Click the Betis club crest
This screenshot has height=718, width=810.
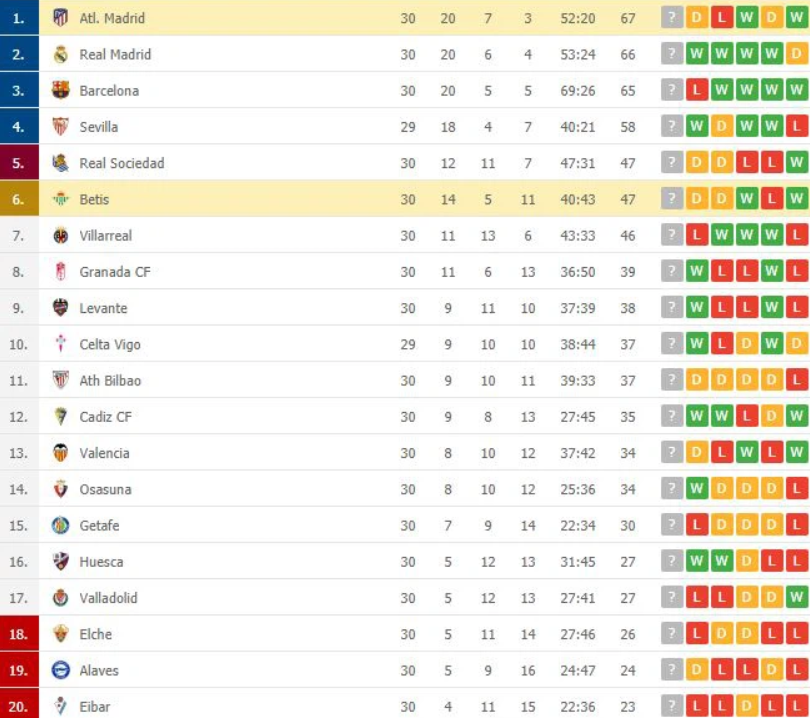point(61,199)
